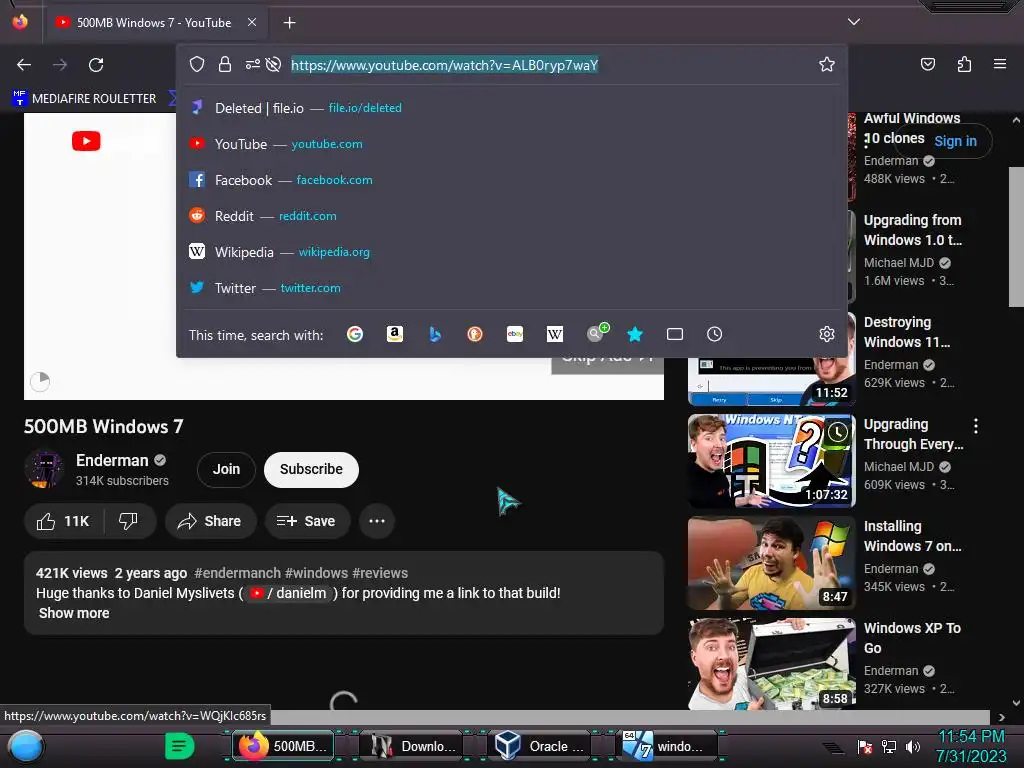Select Deleted | file.io suggestion

(x=512, y=108)
